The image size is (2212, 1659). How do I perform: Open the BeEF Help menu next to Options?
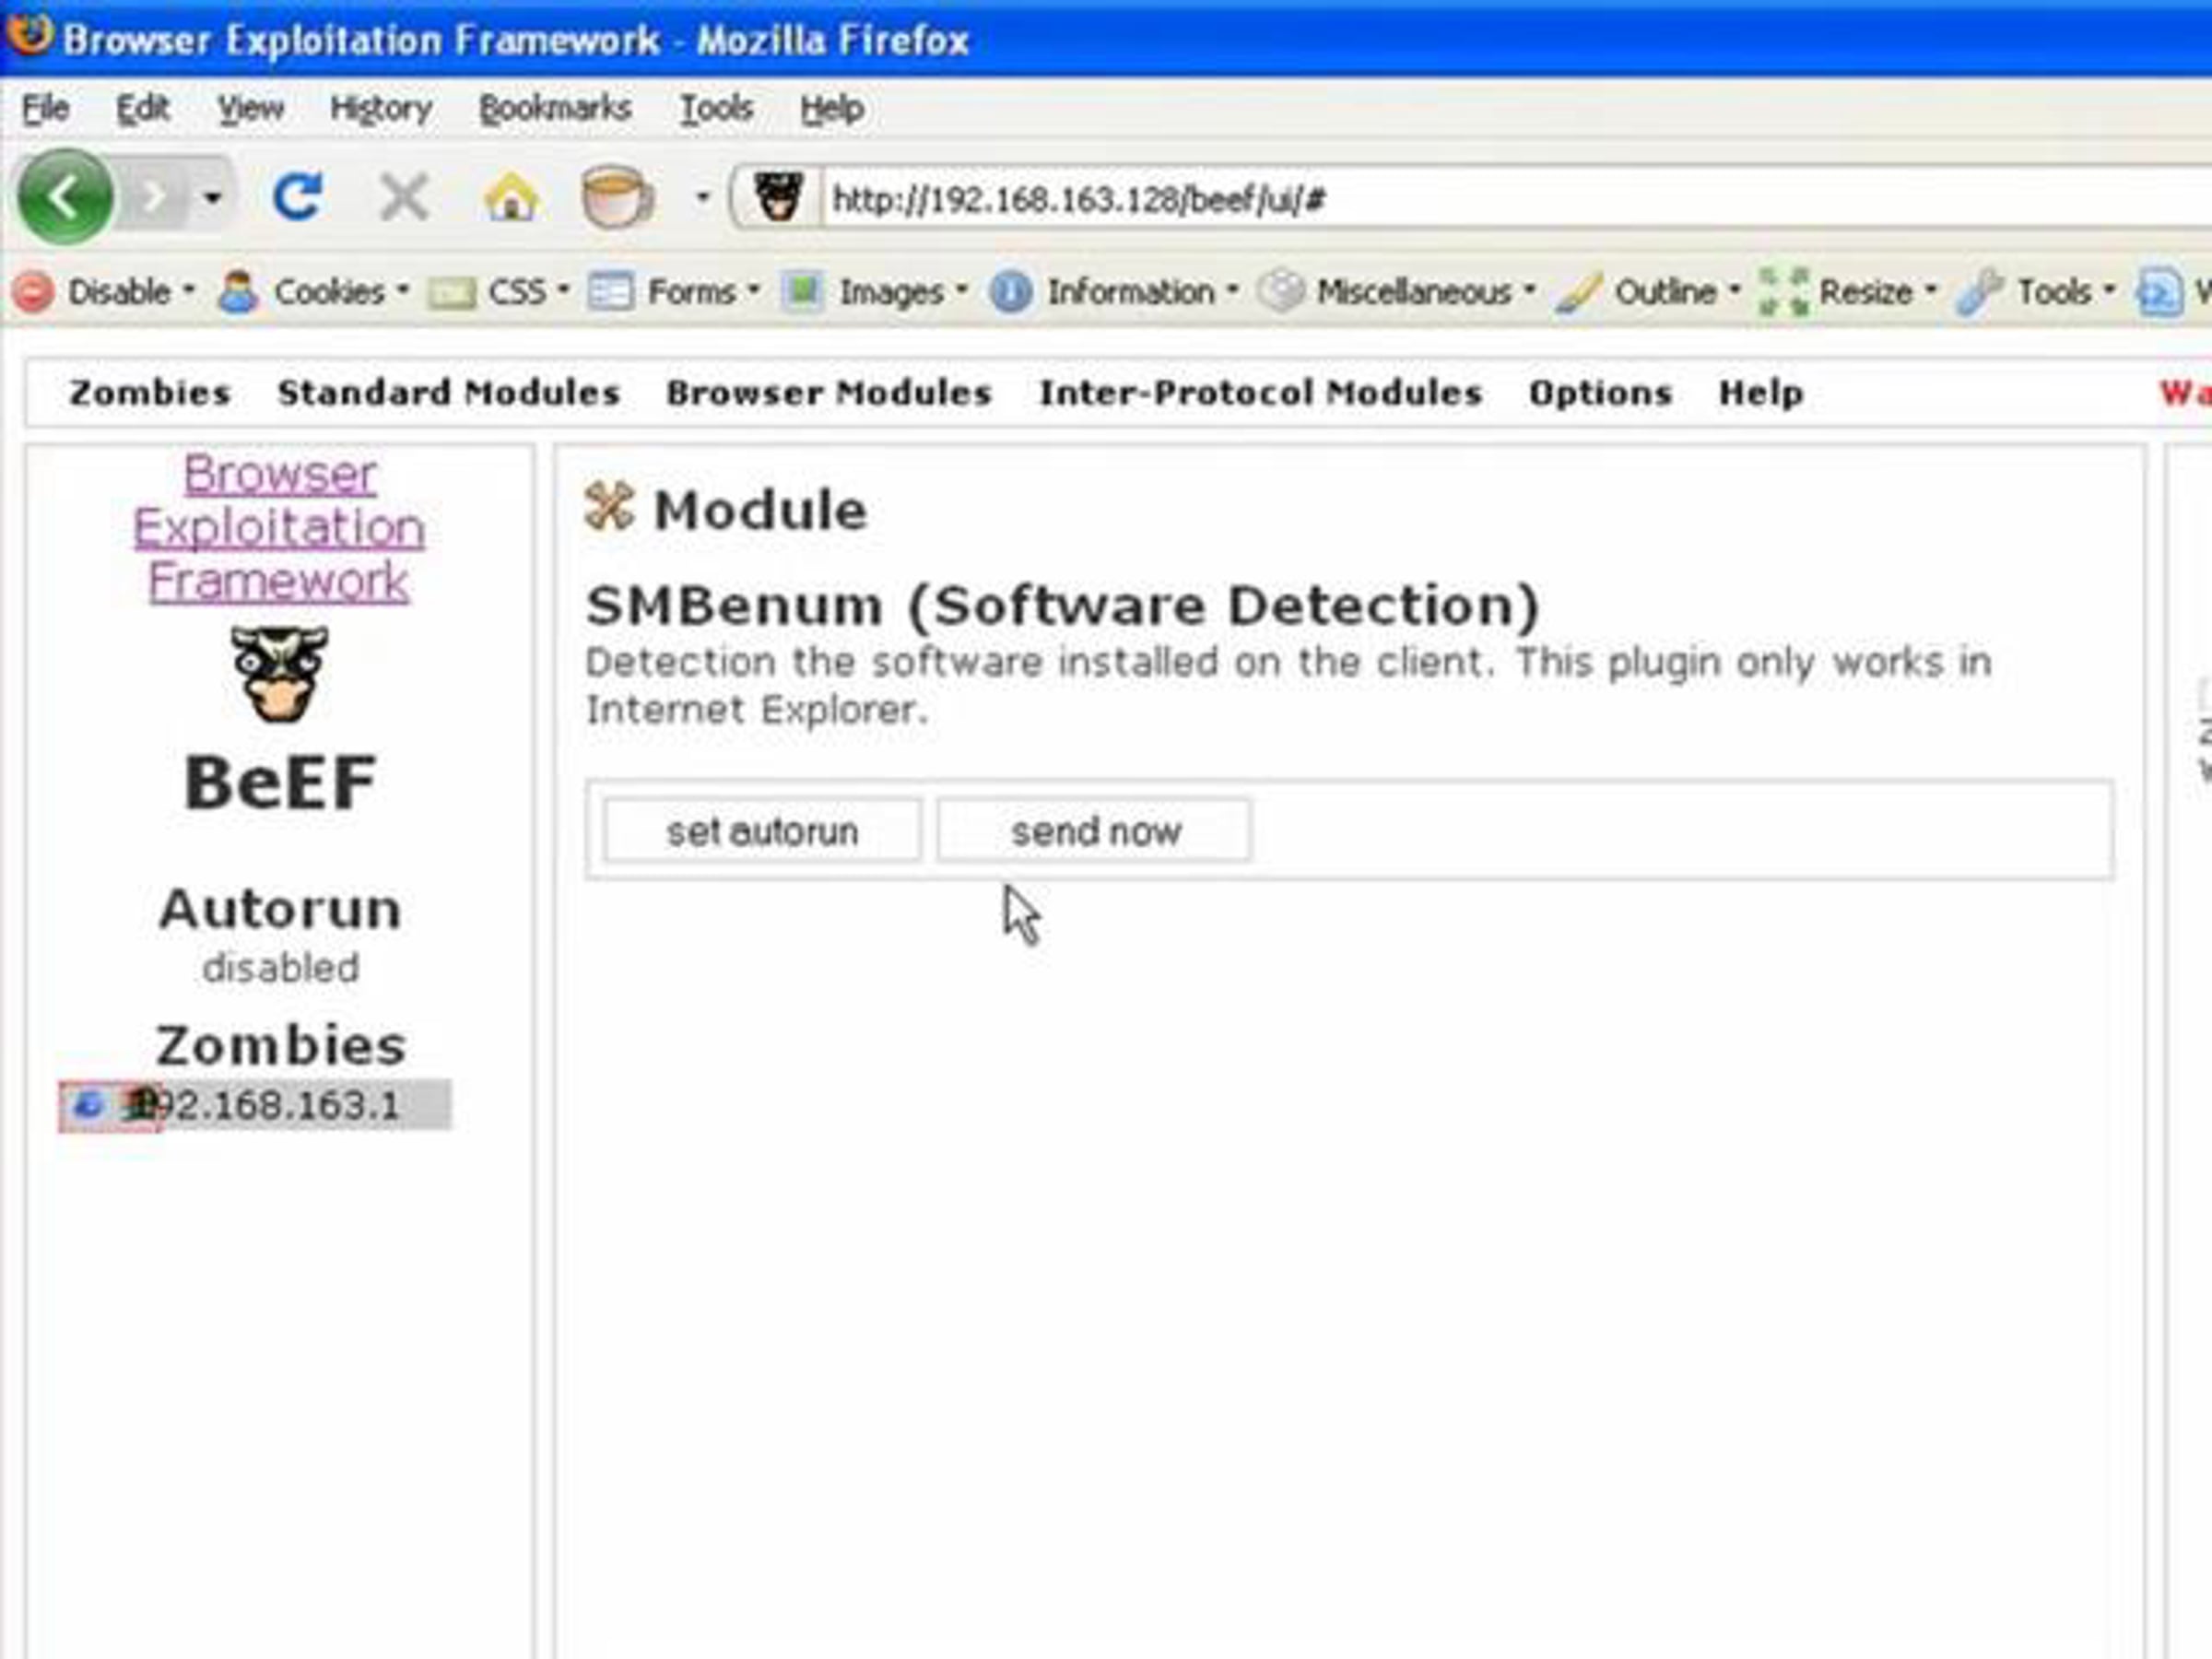point(1761,393)
